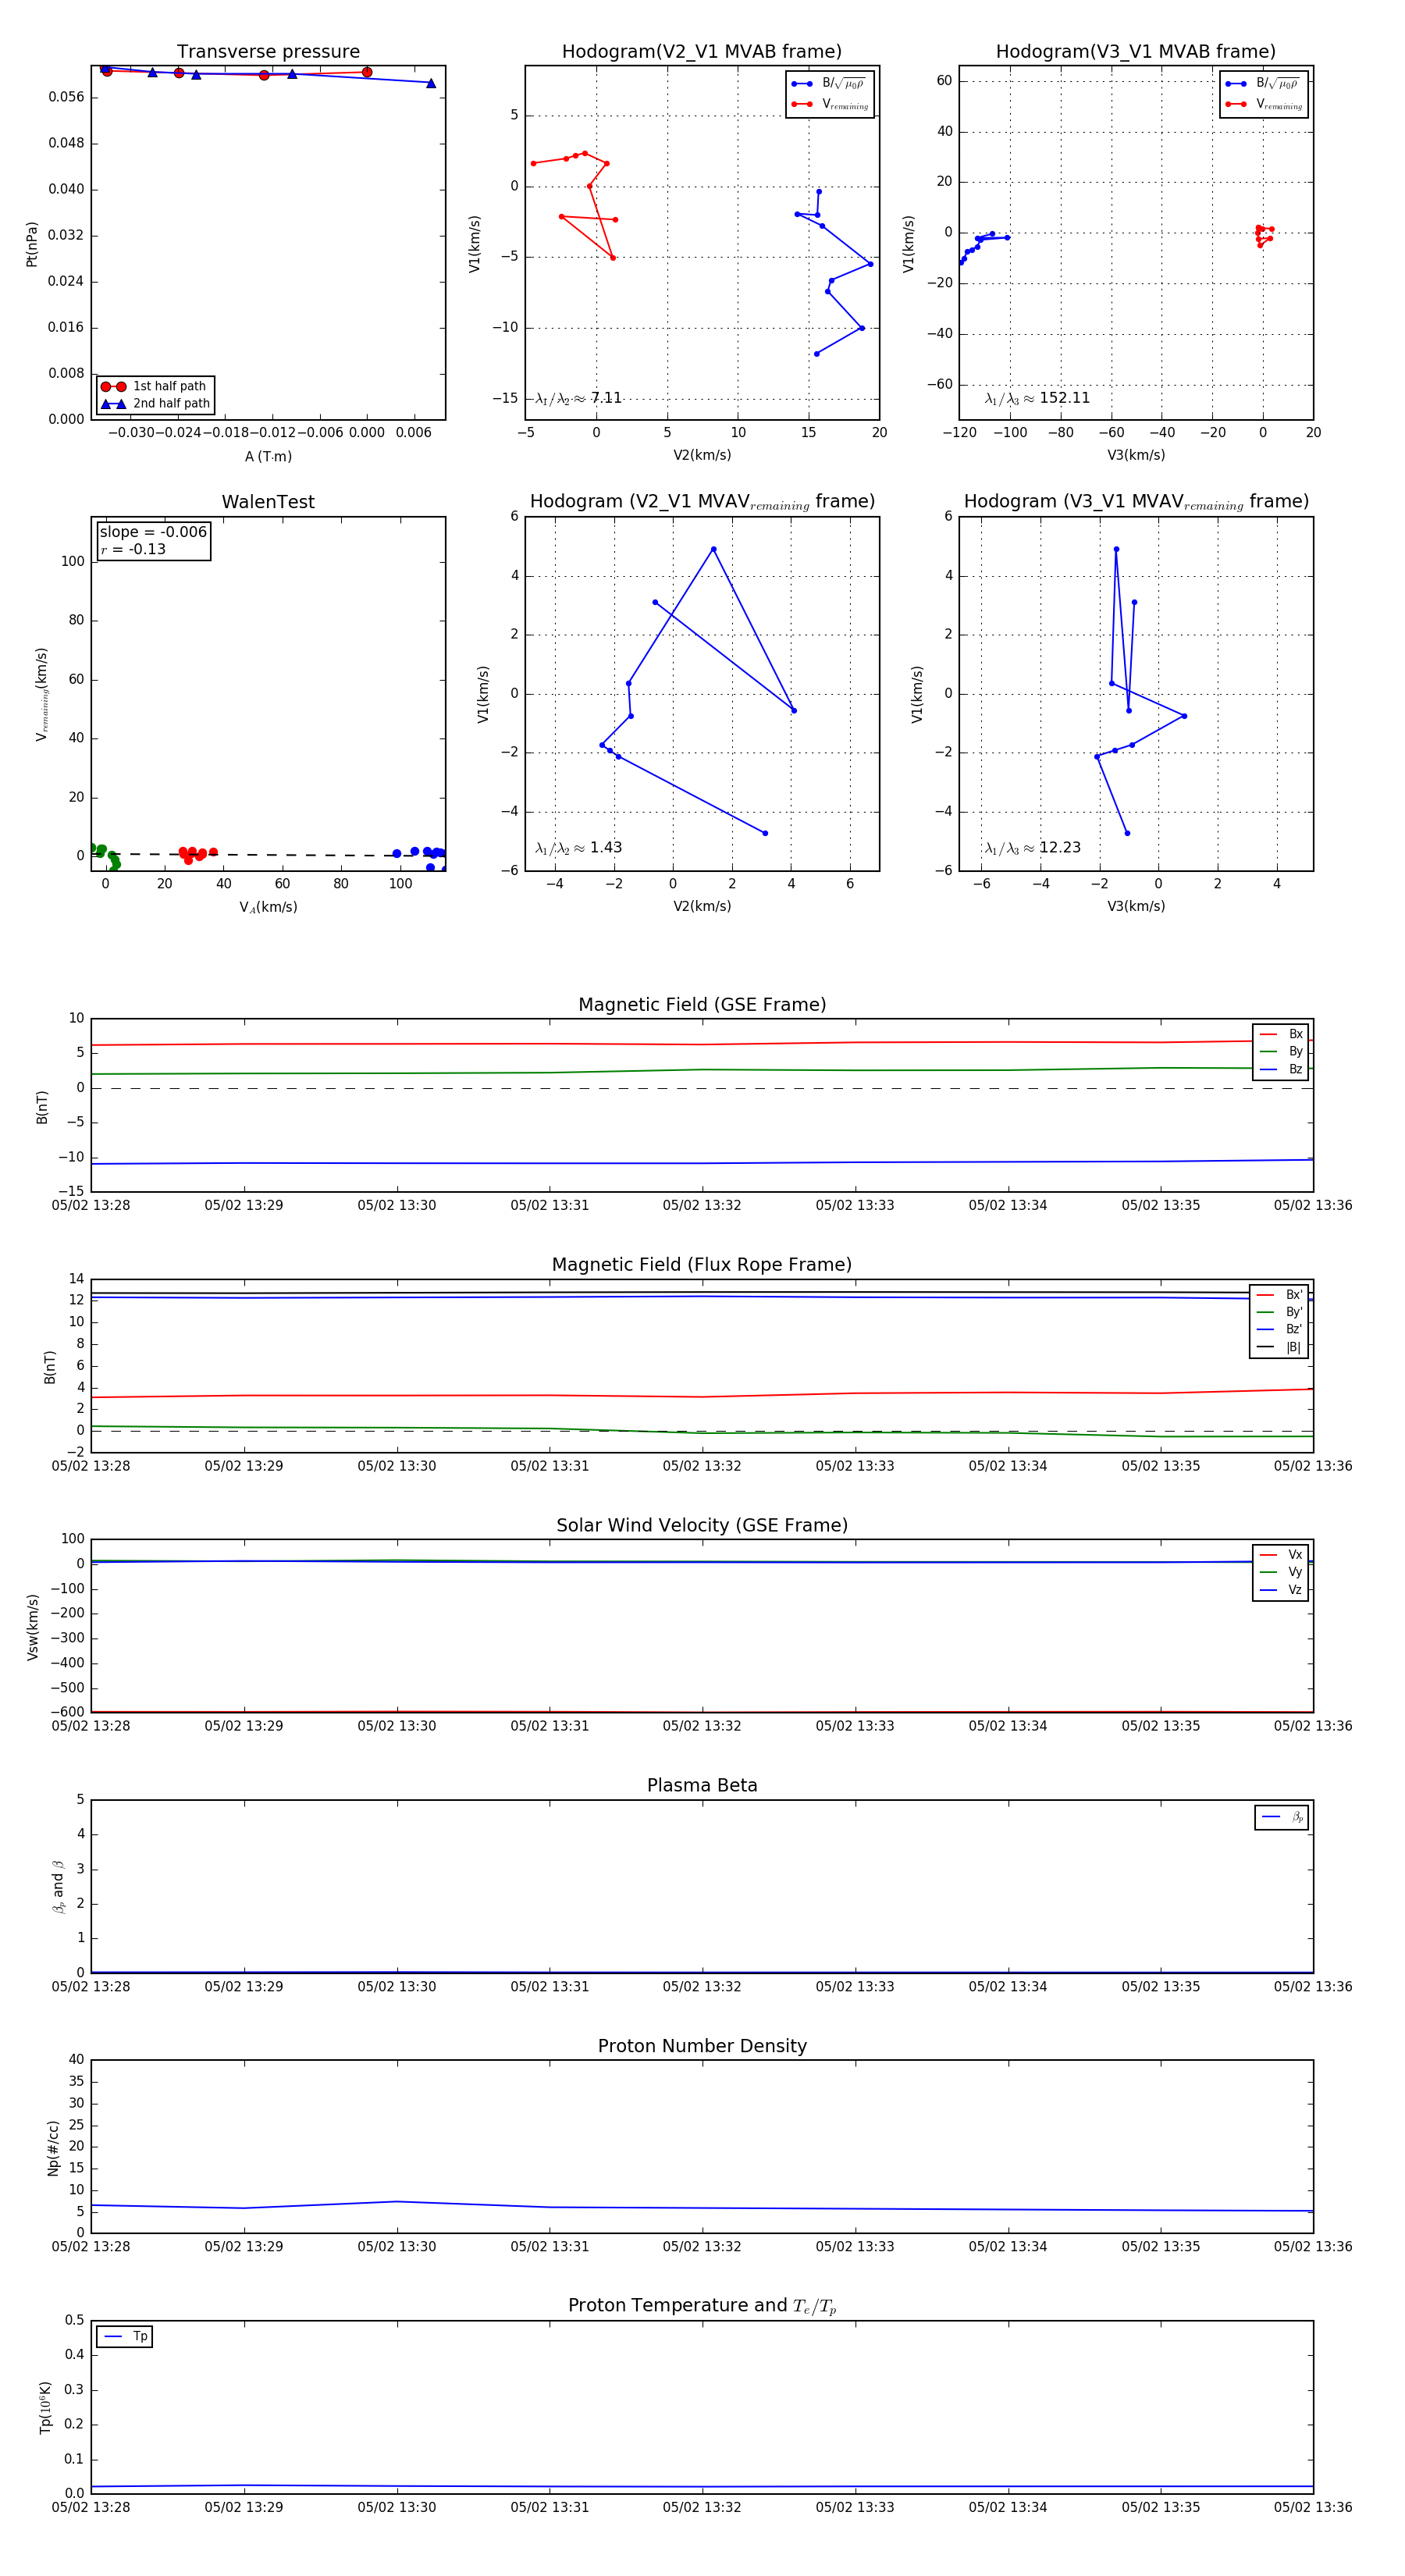This screenshot has height=2576, width=1405.
Task: Click the "λ1/λ3 ≈ 12.23" eigenvalue ratio
Action: [1033, 848]
